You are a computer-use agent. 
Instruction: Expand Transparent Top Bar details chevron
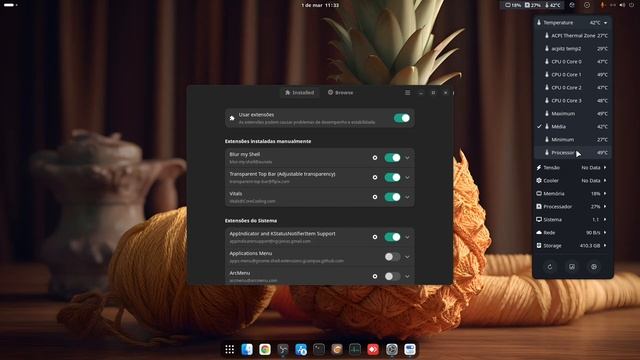pyautogui.click(x=407, y=178)
